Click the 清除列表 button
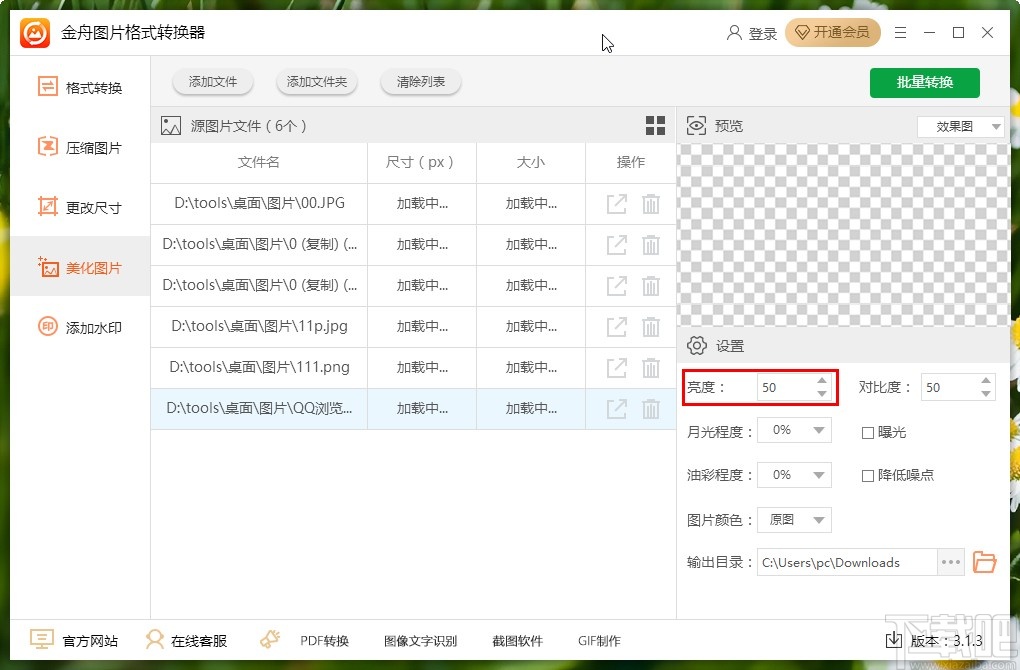Screen dimensions: 1020x670 pyautogui.click(x=420, y=83)
